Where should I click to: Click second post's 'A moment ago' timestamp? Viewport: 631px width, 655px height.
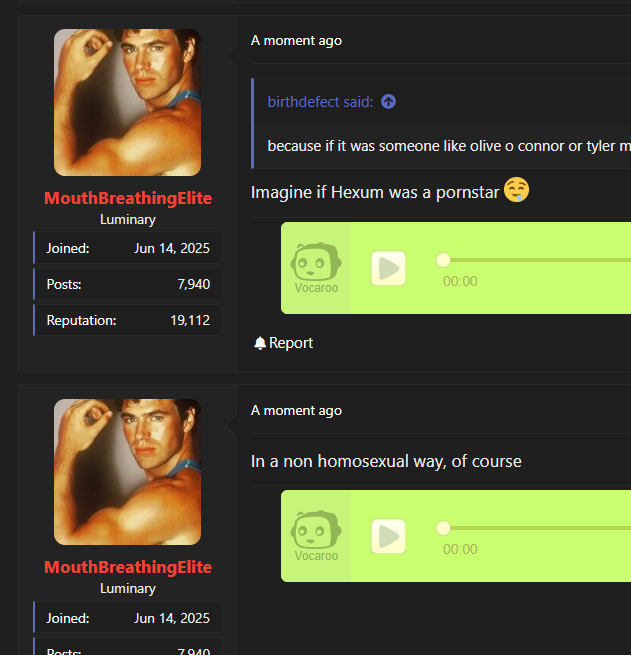click(x=296, y=411)
